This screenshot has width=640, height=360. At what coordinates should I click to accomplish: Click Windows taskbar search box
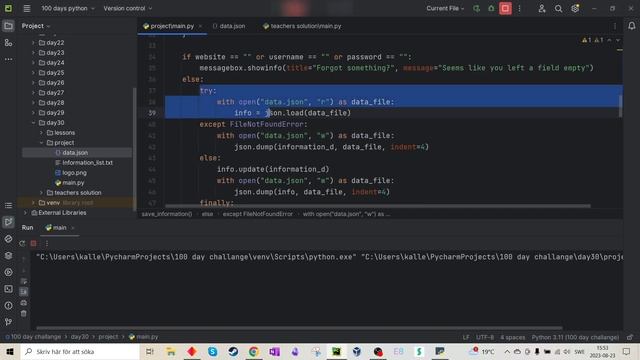coord(80,351)
